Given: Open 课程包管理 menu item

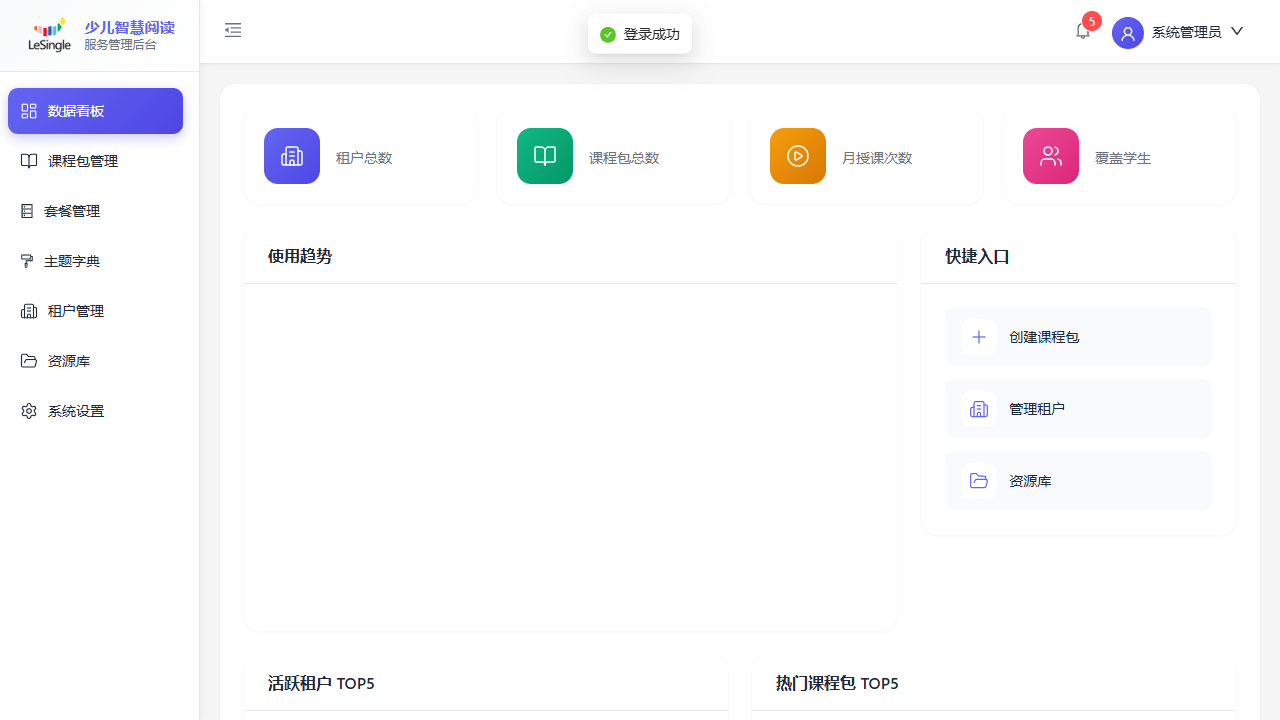Looking at the screenshot, I should [83, 161].
